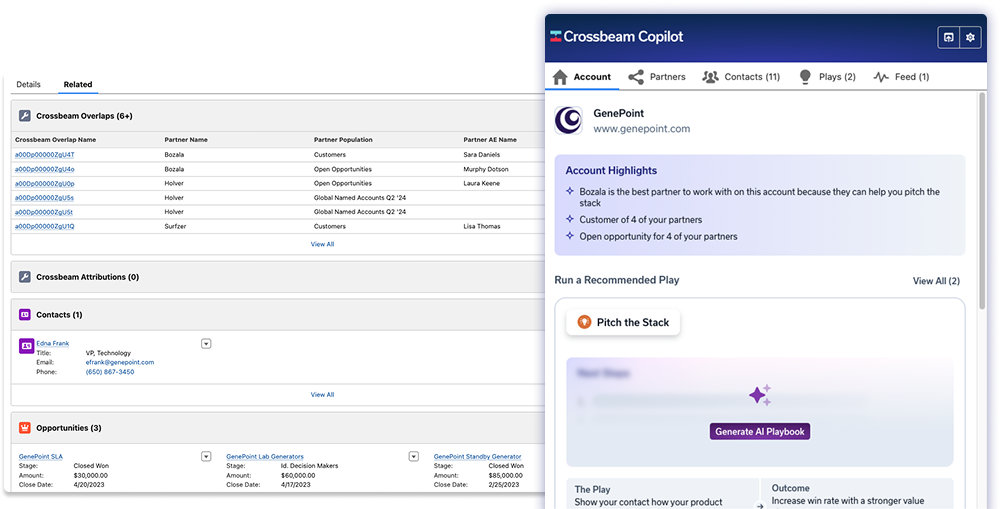Click the Copilot panel vertical scrollbar
Viewport: 1001px width, 509px height.
[x=982, y=201]
